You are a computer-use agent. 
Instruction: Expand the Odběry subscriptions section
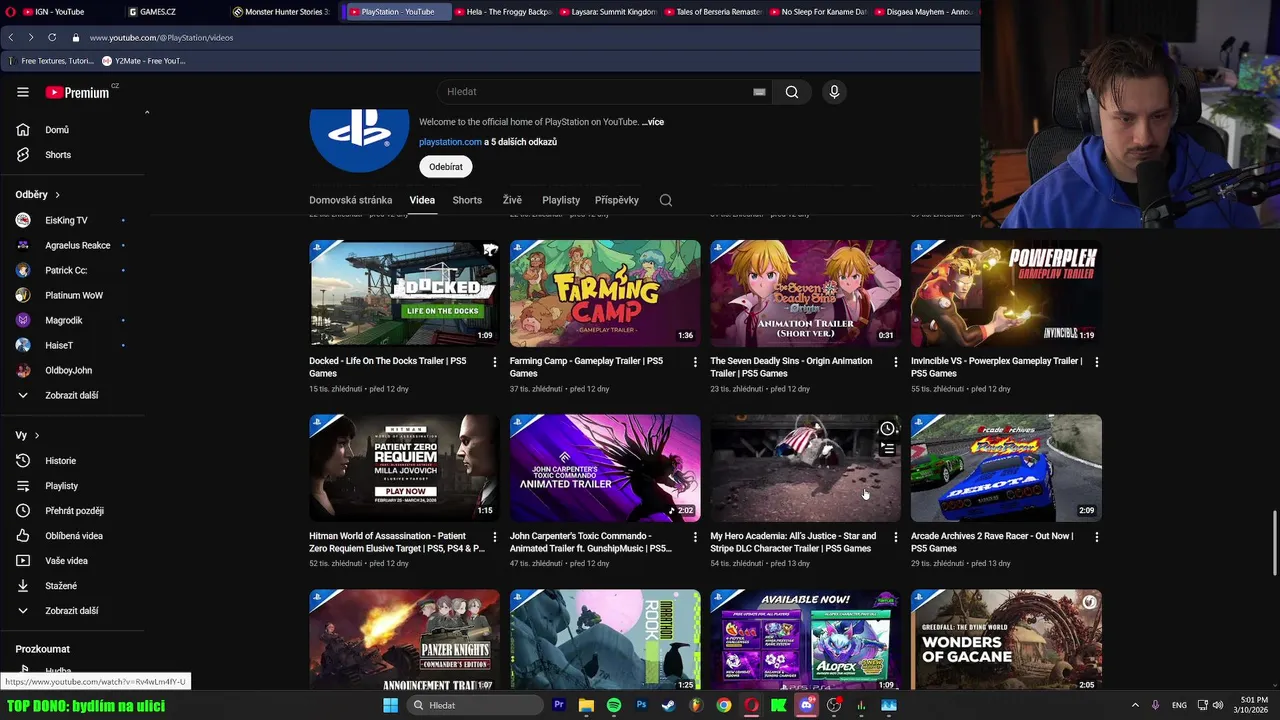click(x=38, y=195)
